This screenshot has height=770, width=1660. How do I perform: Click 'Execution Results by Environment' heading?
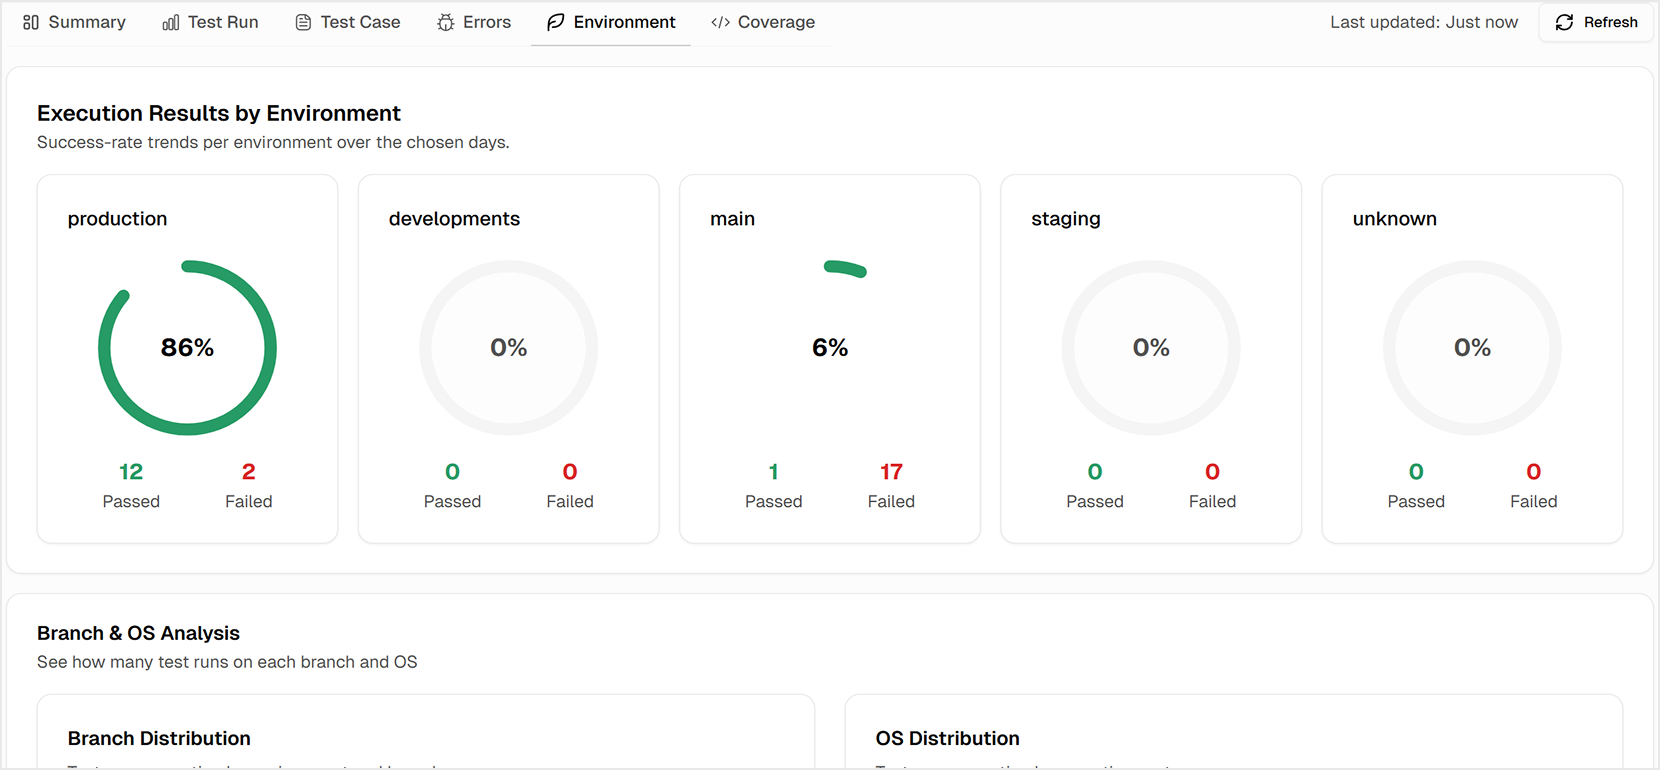coord(219,113)
